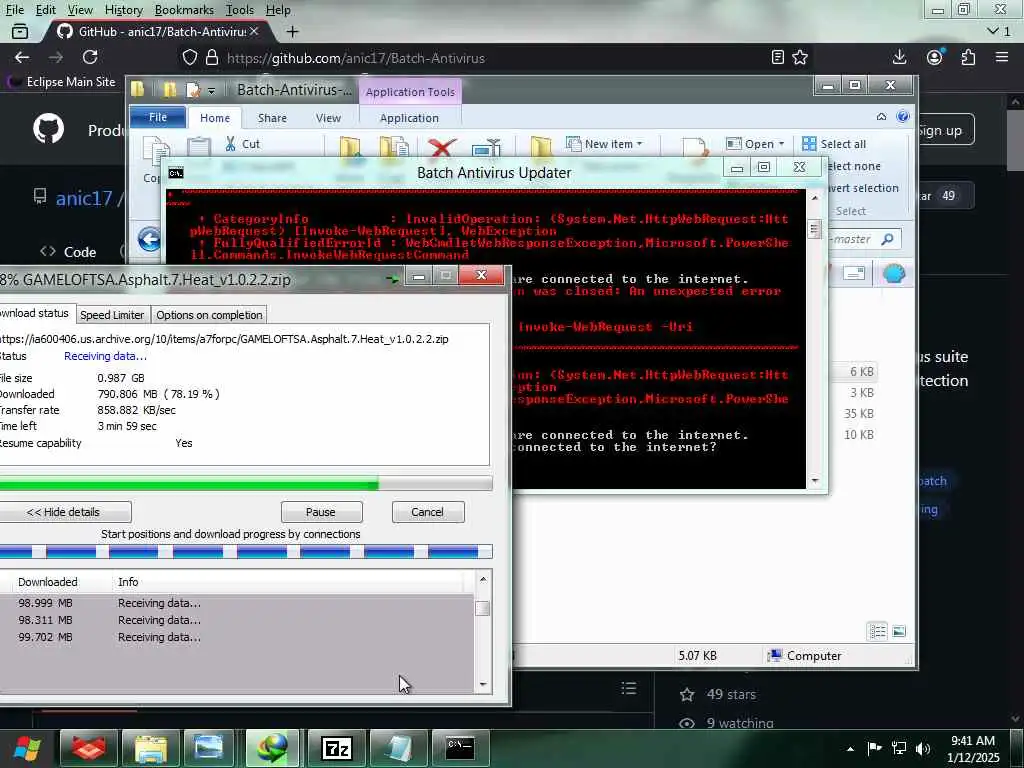Open the network tray icon
Image resolution: width=1024 pixels, height=768 pixels.
(x=899, y=748)
